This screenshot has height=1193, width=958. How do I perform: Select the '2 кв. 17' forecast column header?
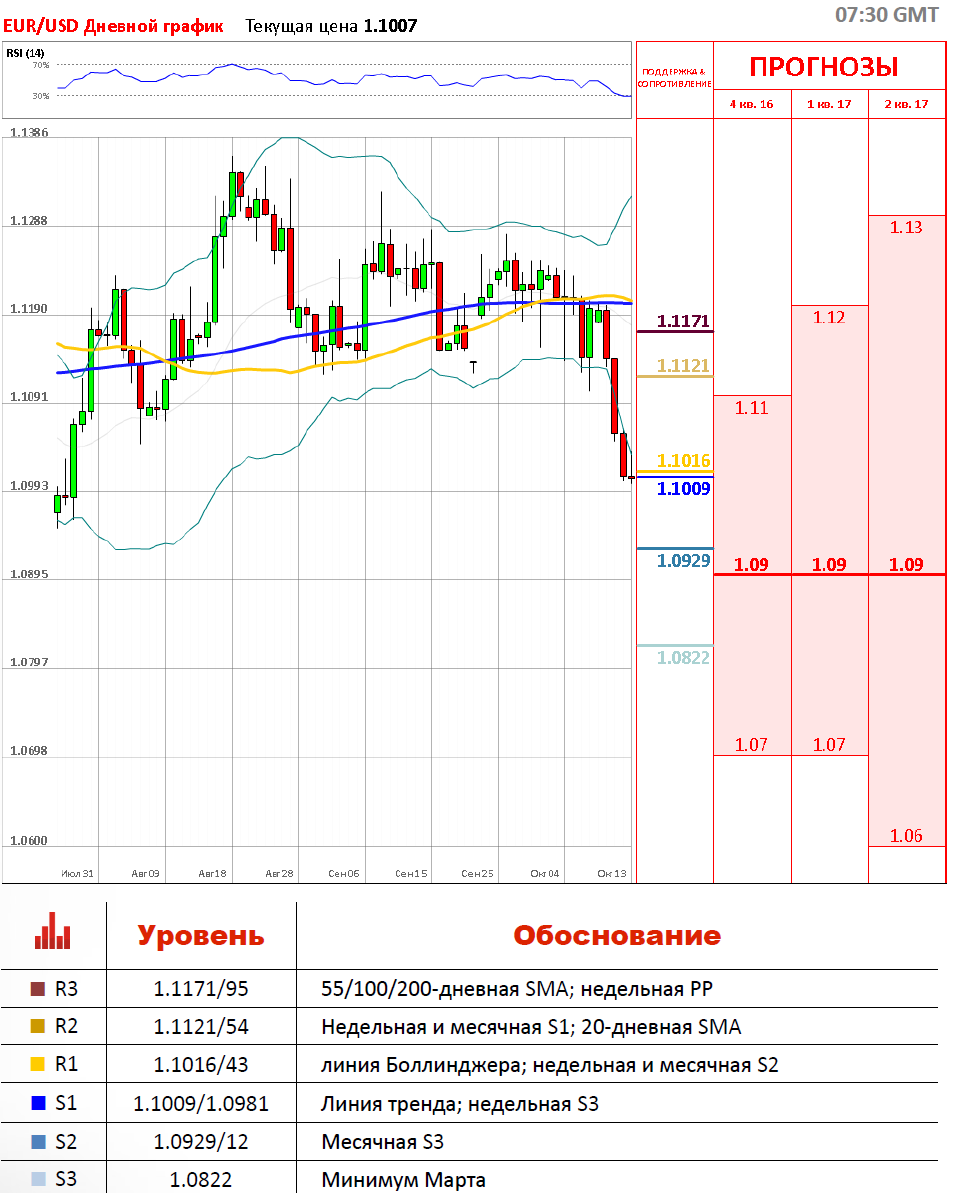[x=906, y=104]
